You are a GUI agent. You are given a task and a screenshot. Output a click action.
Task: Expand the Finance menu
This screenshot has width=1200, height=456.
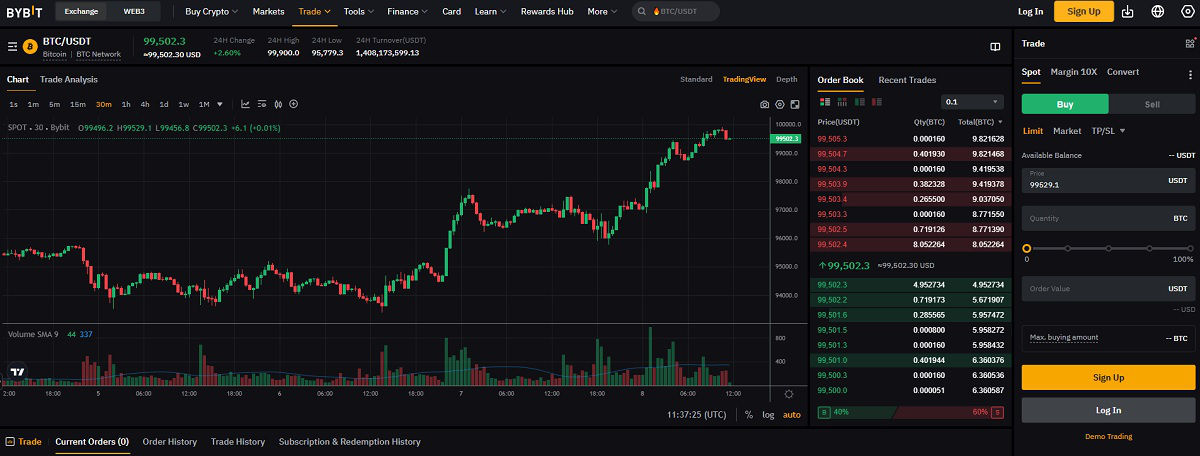tap(408, 12)
